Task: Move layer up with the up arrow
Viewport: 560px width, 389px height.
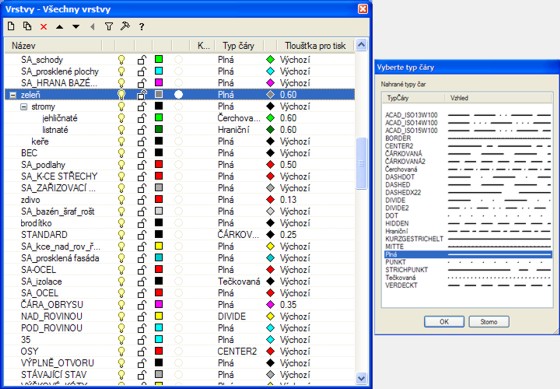Action: [60, 27]
